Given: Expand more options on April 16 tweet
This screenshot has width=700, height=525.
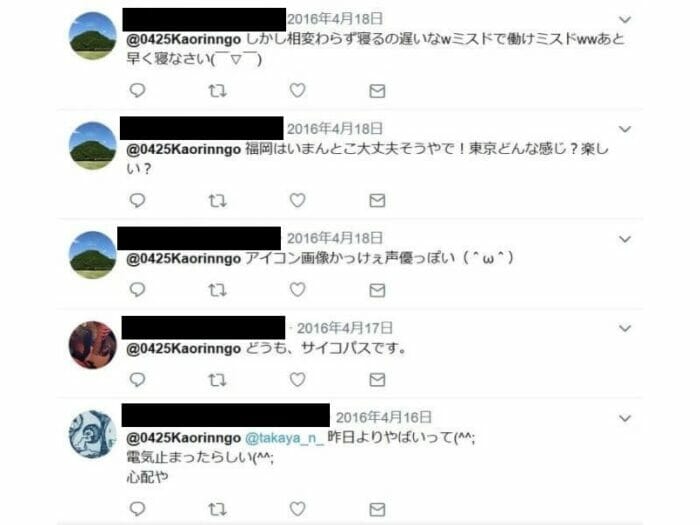Looking at the screenshot, I should point(625,419).
